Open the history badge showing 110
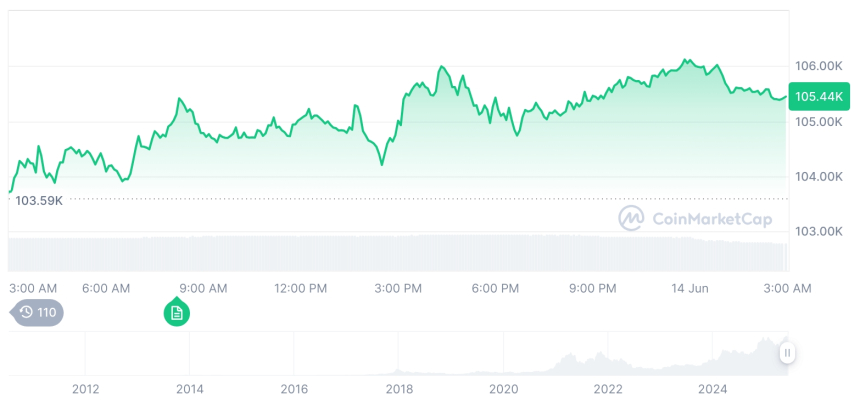The image size is (860, 401). [38, 313]
